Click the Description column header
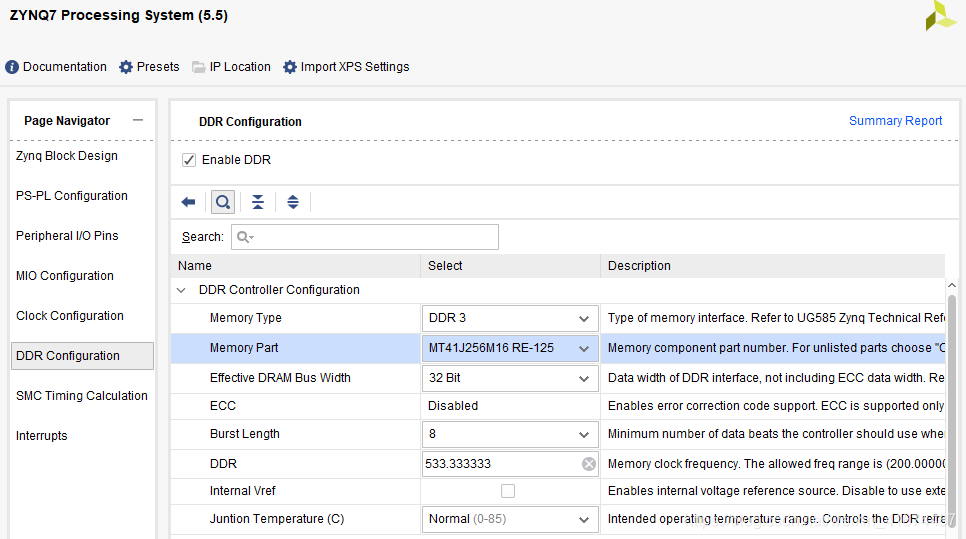Image resolution: width=966 pixels, height=539 pixels. coord(773,266)
